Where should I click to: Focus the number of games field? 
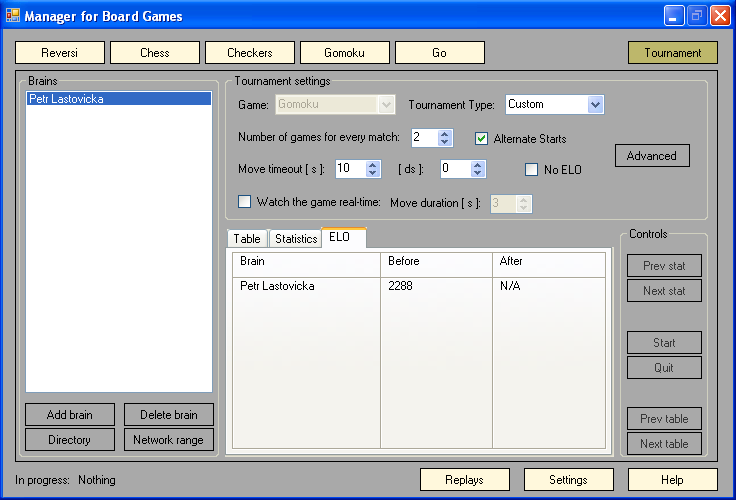point(424,138)
